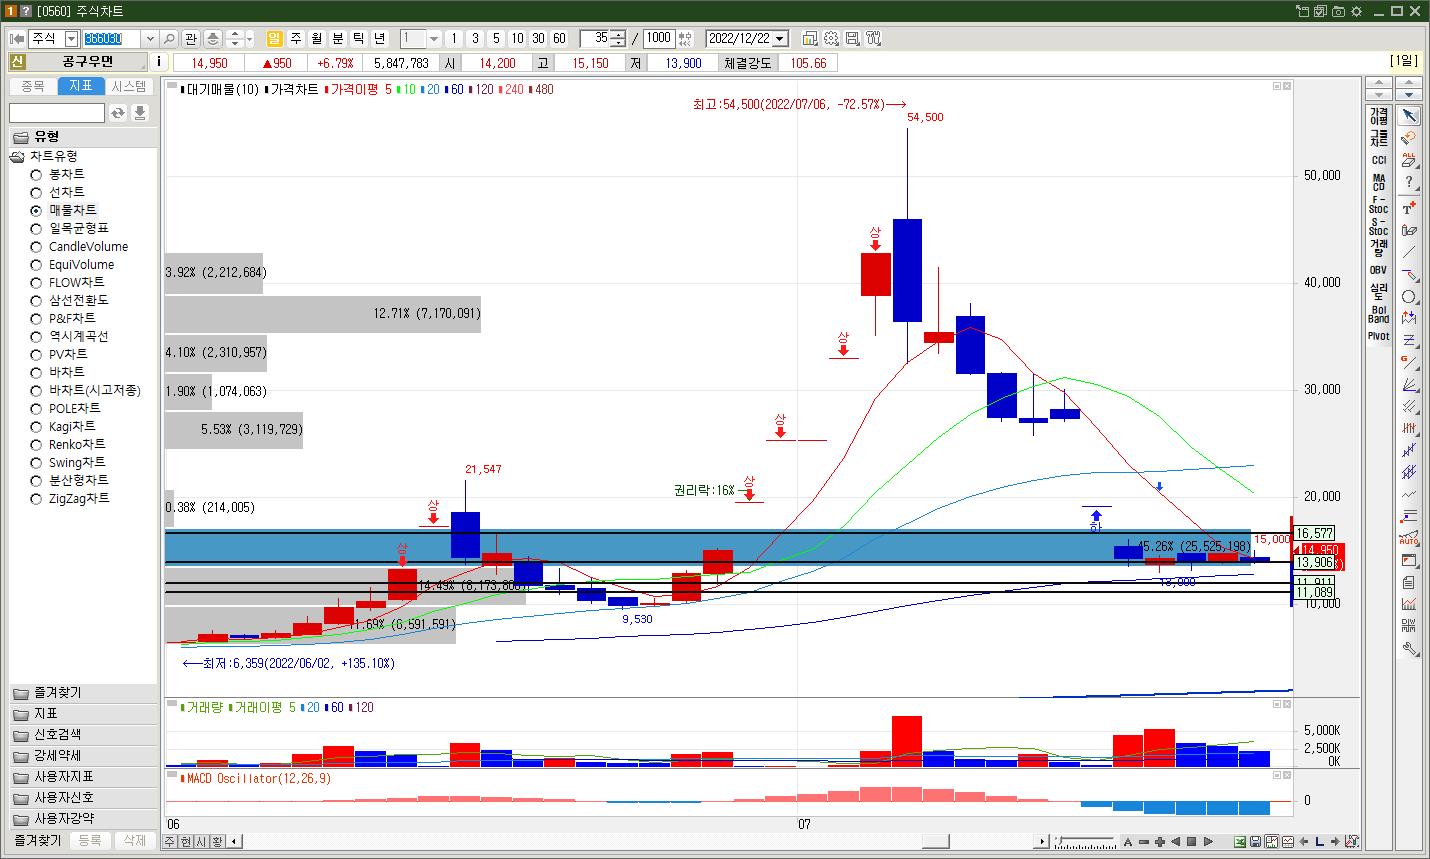Select the 분 minute period button
Screen dimensions: 1430x859
tap(338, 39)
